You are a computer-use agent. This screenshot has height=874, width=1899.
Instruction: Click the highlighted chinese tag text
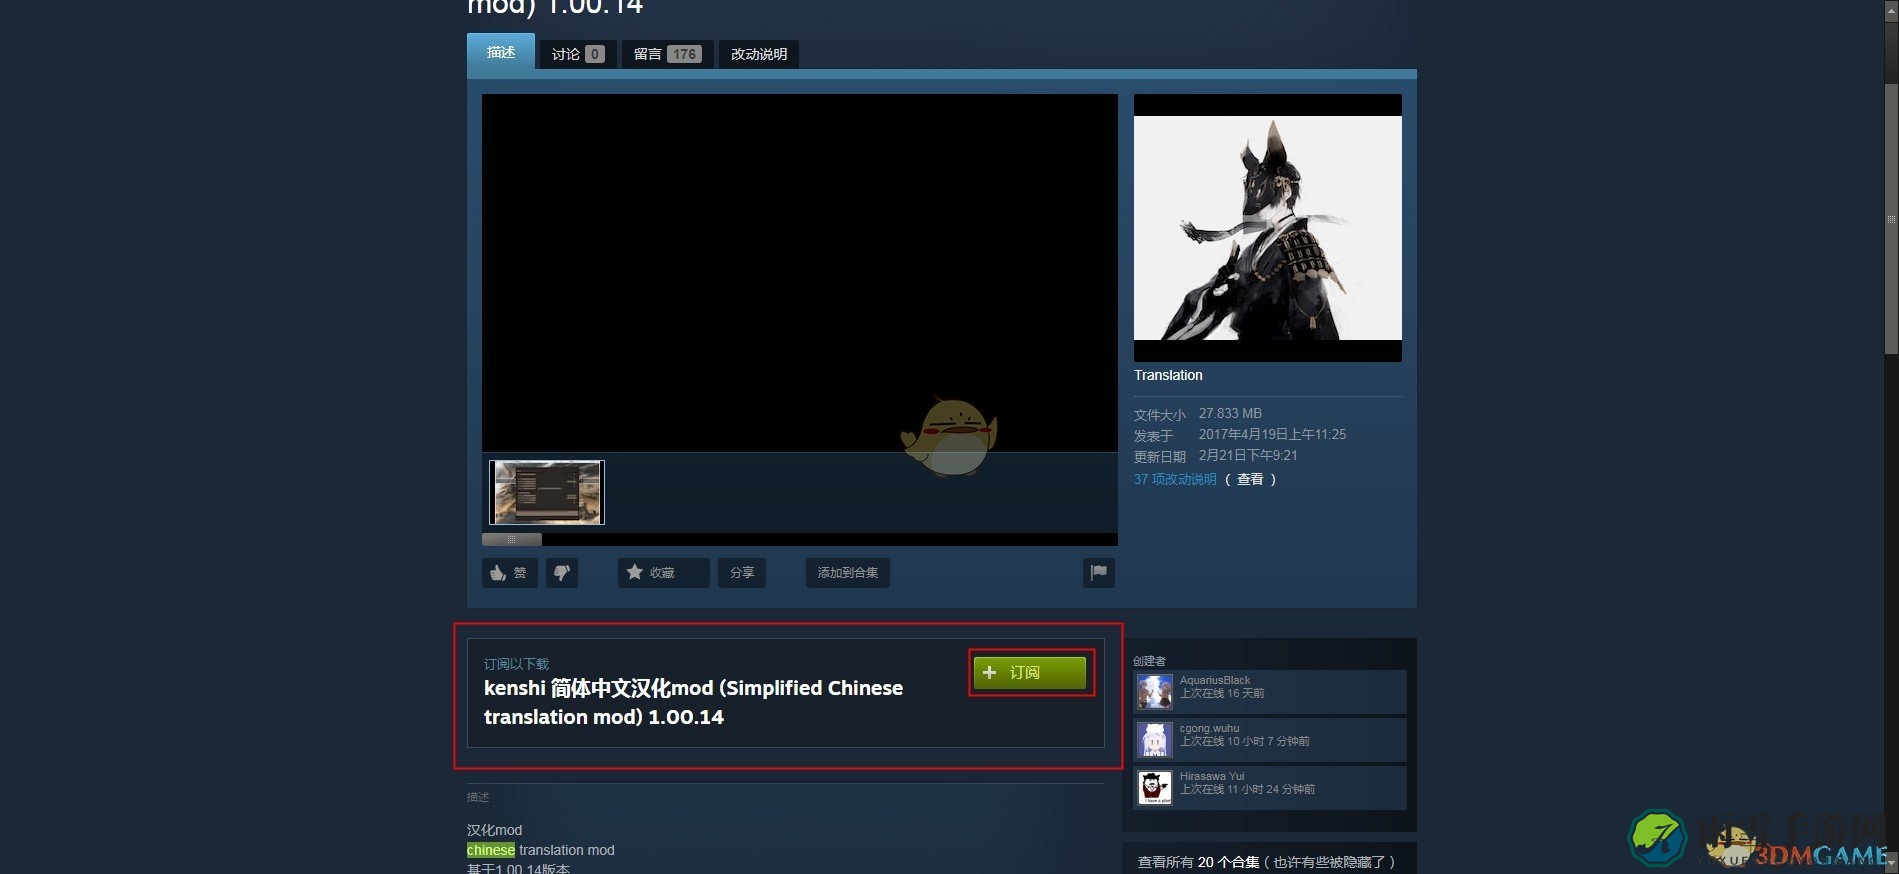[x=491, y=850]
